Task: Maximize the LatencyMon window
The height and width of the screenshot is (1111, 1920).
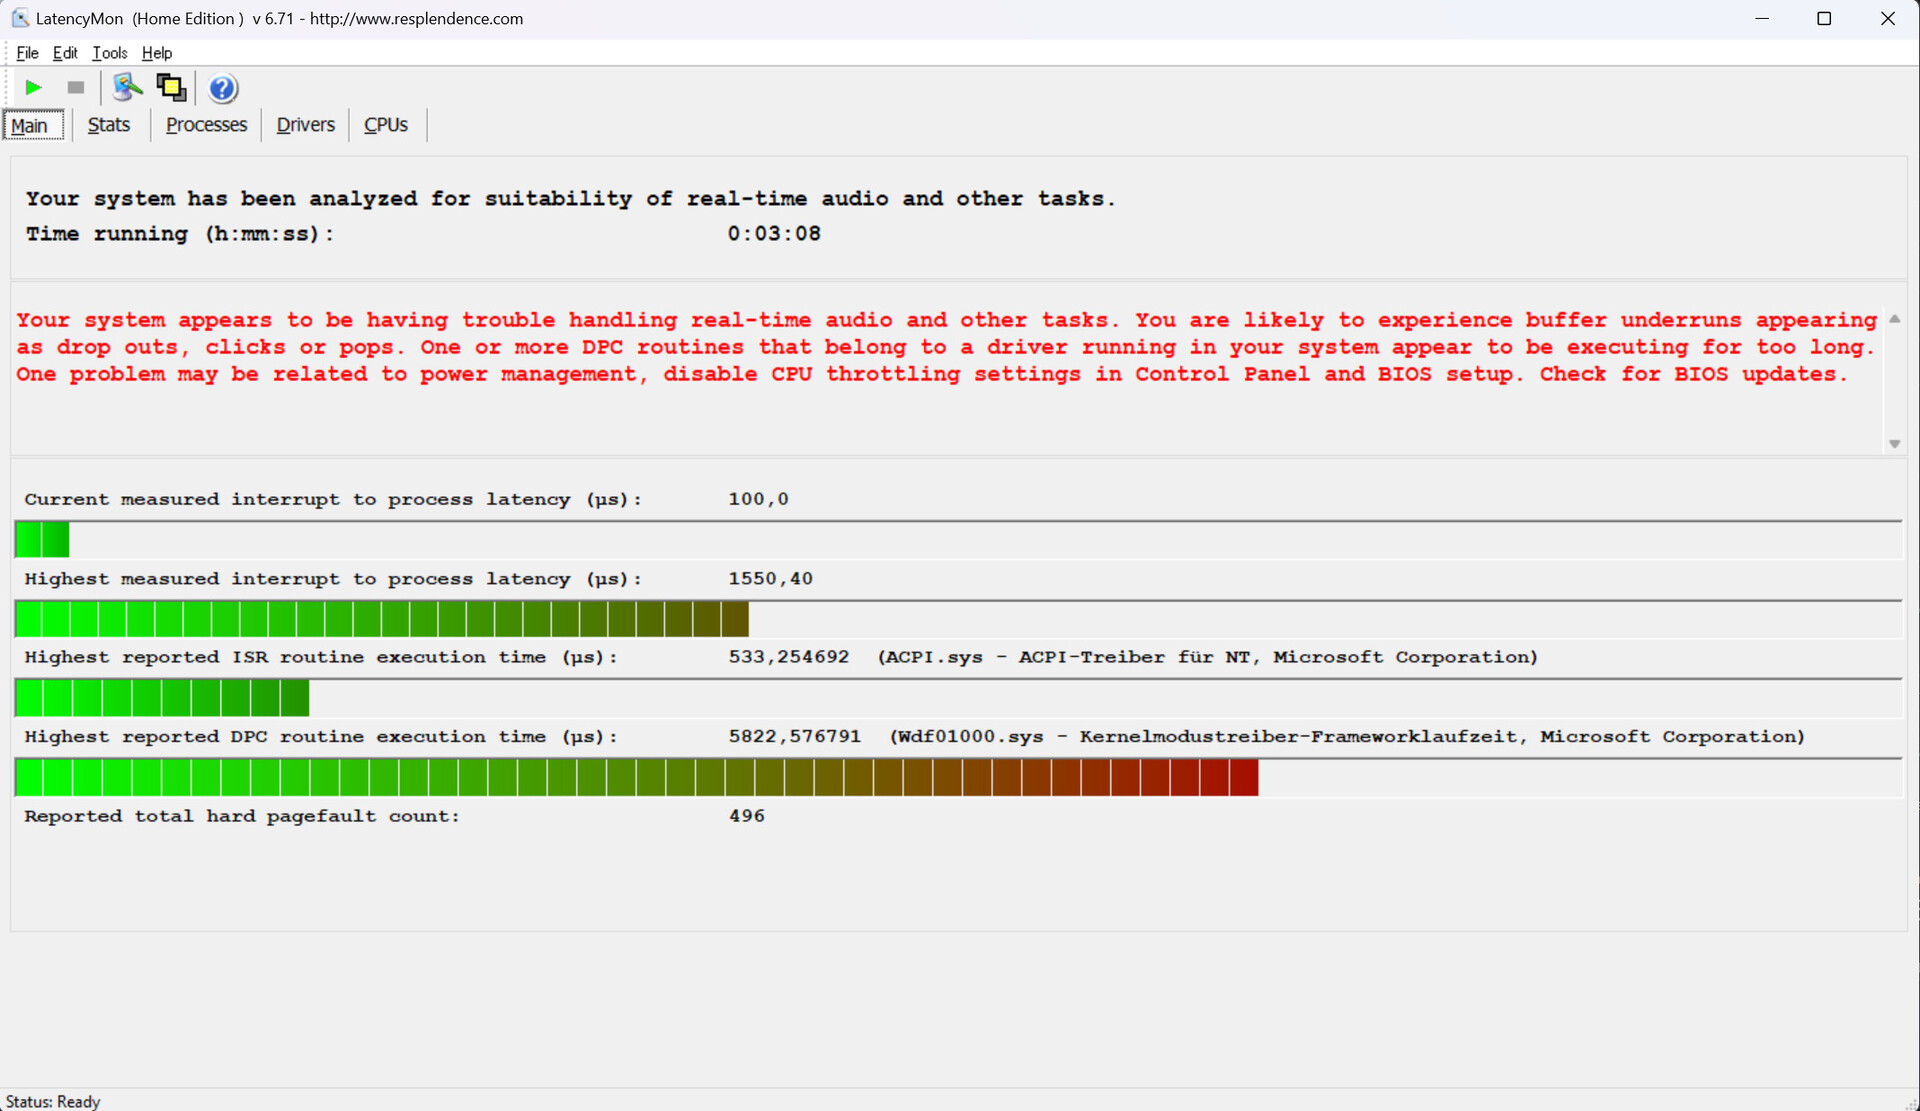Action: point(1824,18)
